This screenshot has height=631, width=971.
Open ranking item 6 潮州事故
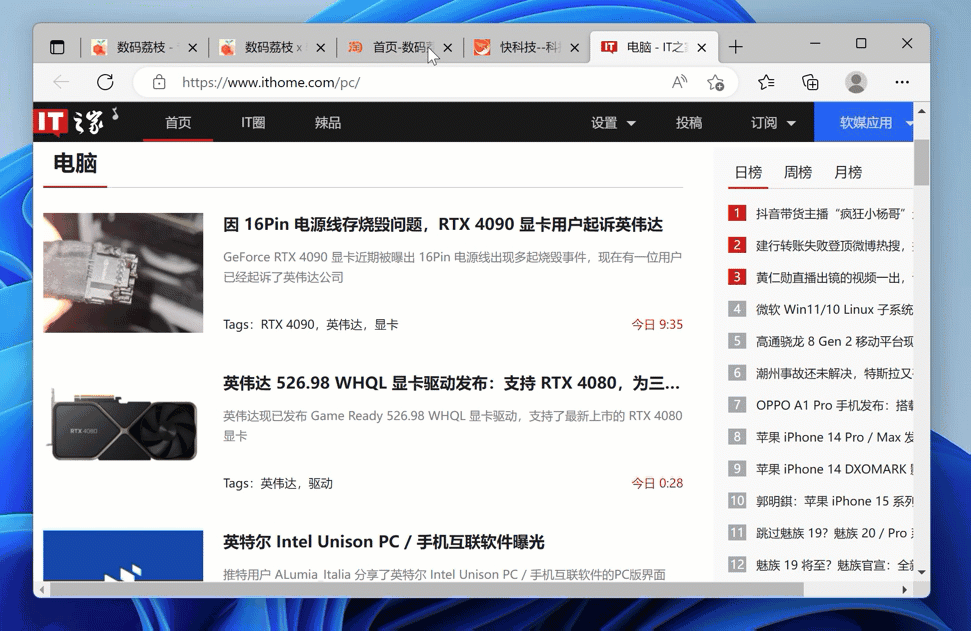point(834,373)
